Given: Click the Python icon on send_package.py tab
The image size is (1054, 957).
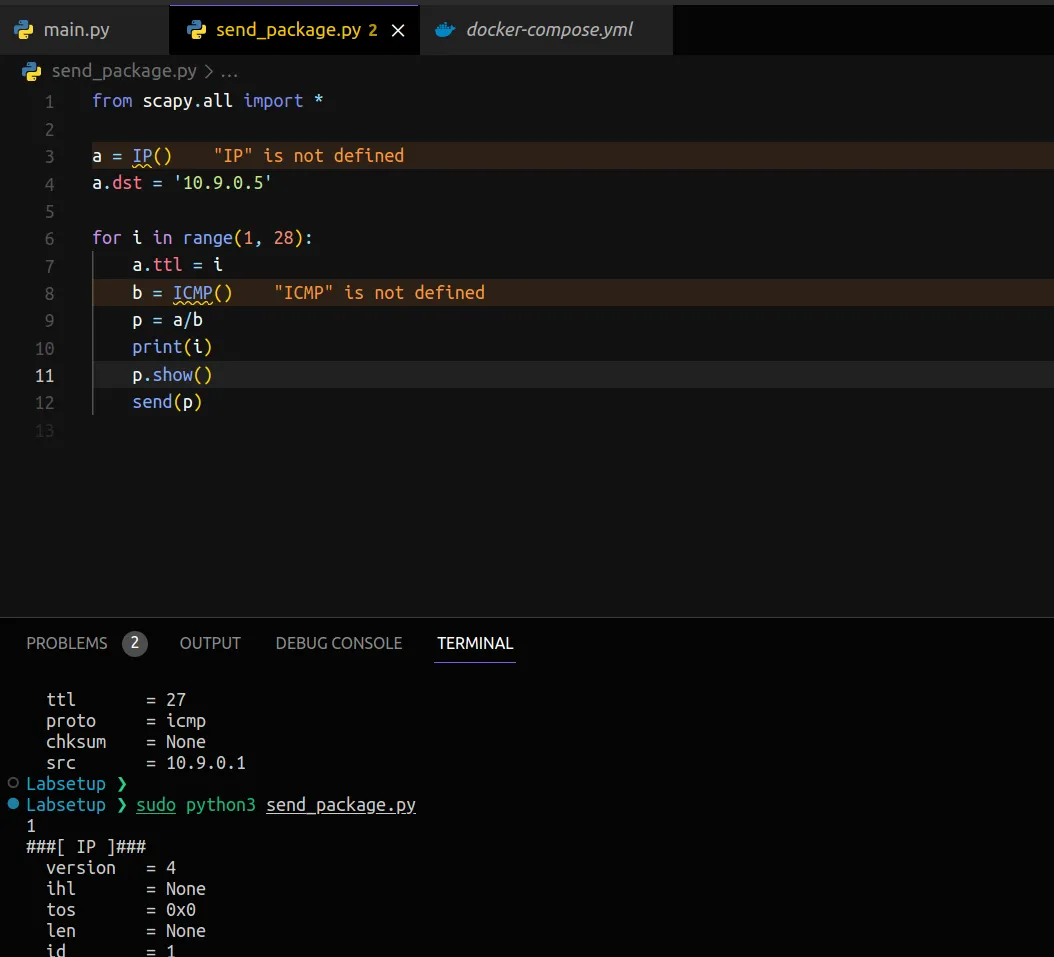Looking at the screenshot, I should 197,30.
